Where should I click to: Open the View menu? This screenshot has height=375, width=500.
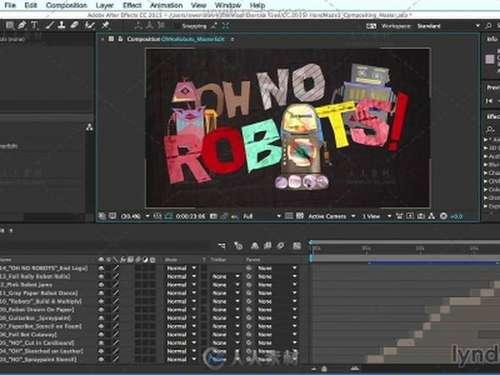(x=198, y=5)
